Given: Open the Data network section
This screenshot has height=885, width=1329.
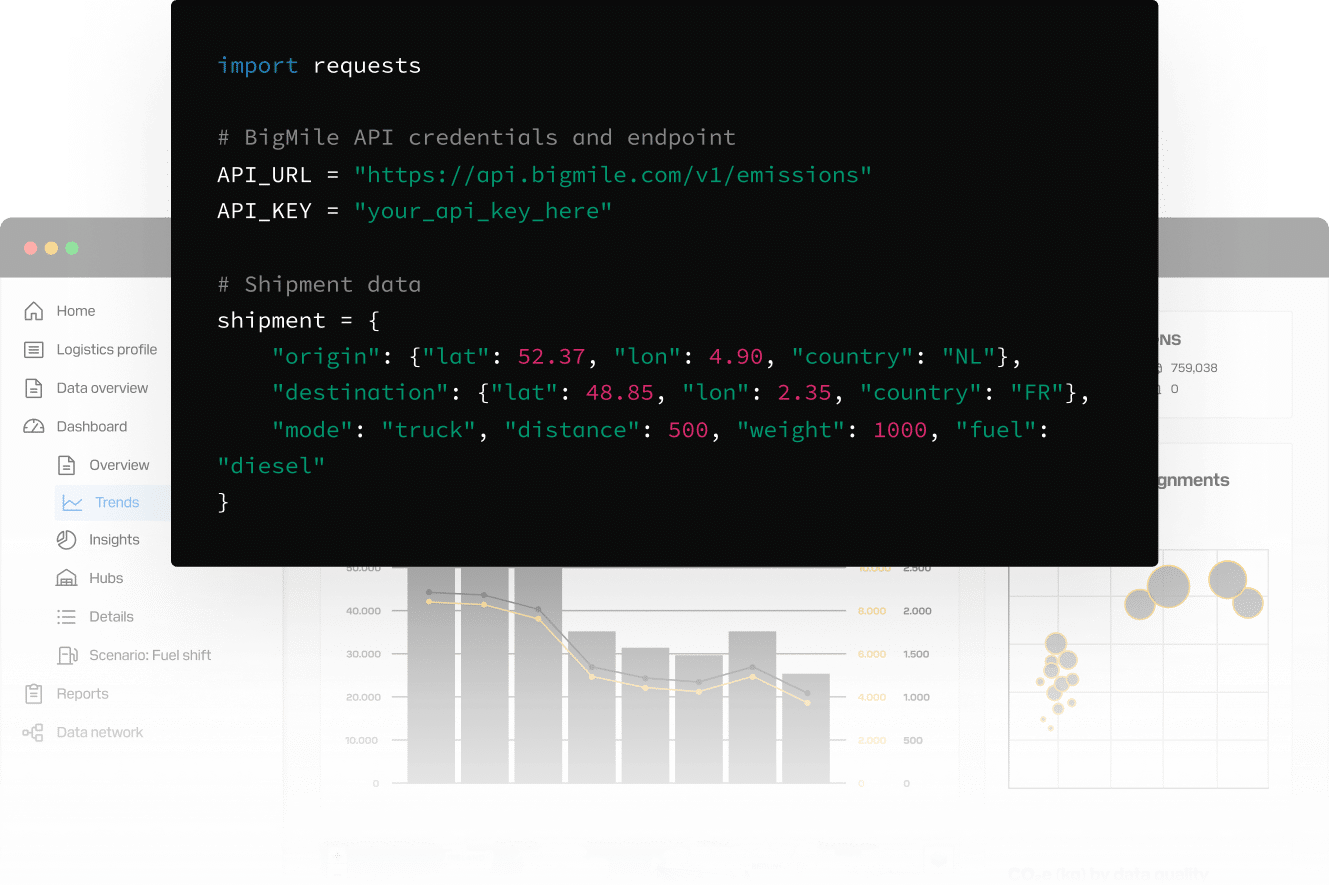Looking at the screenshot, I should (x=100, y=732).
